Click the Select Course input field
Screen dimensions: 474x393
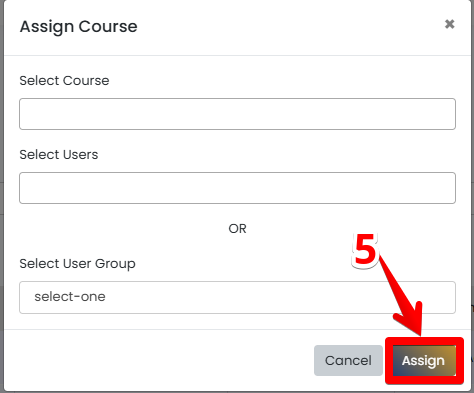(237, 114)
